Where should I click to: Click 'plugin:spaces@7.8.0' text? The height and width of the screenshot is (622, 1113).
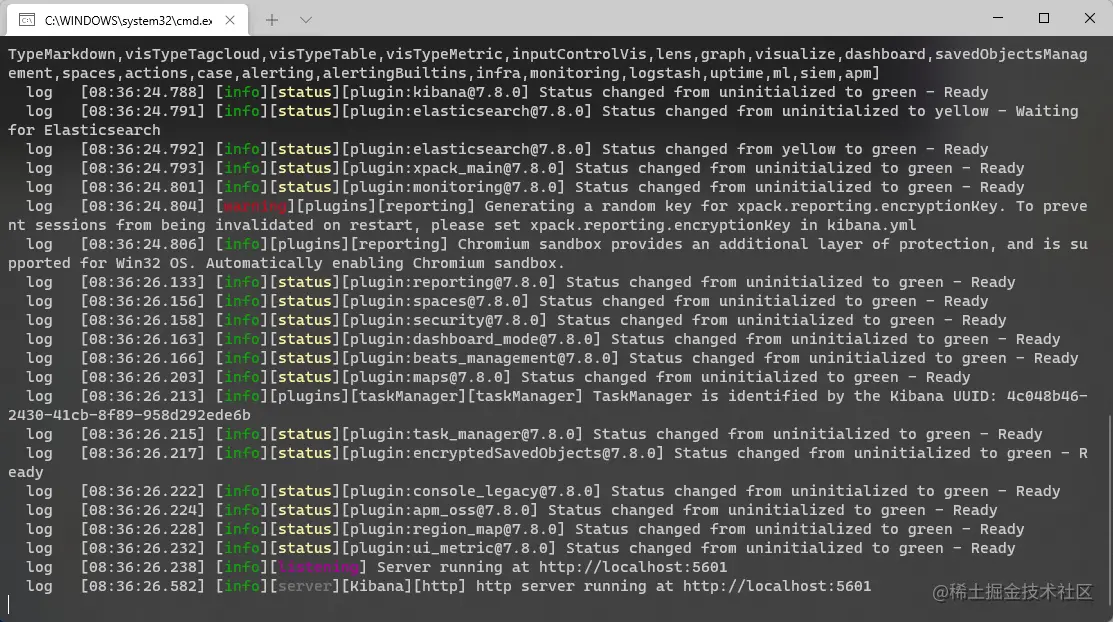coord(435,302)
